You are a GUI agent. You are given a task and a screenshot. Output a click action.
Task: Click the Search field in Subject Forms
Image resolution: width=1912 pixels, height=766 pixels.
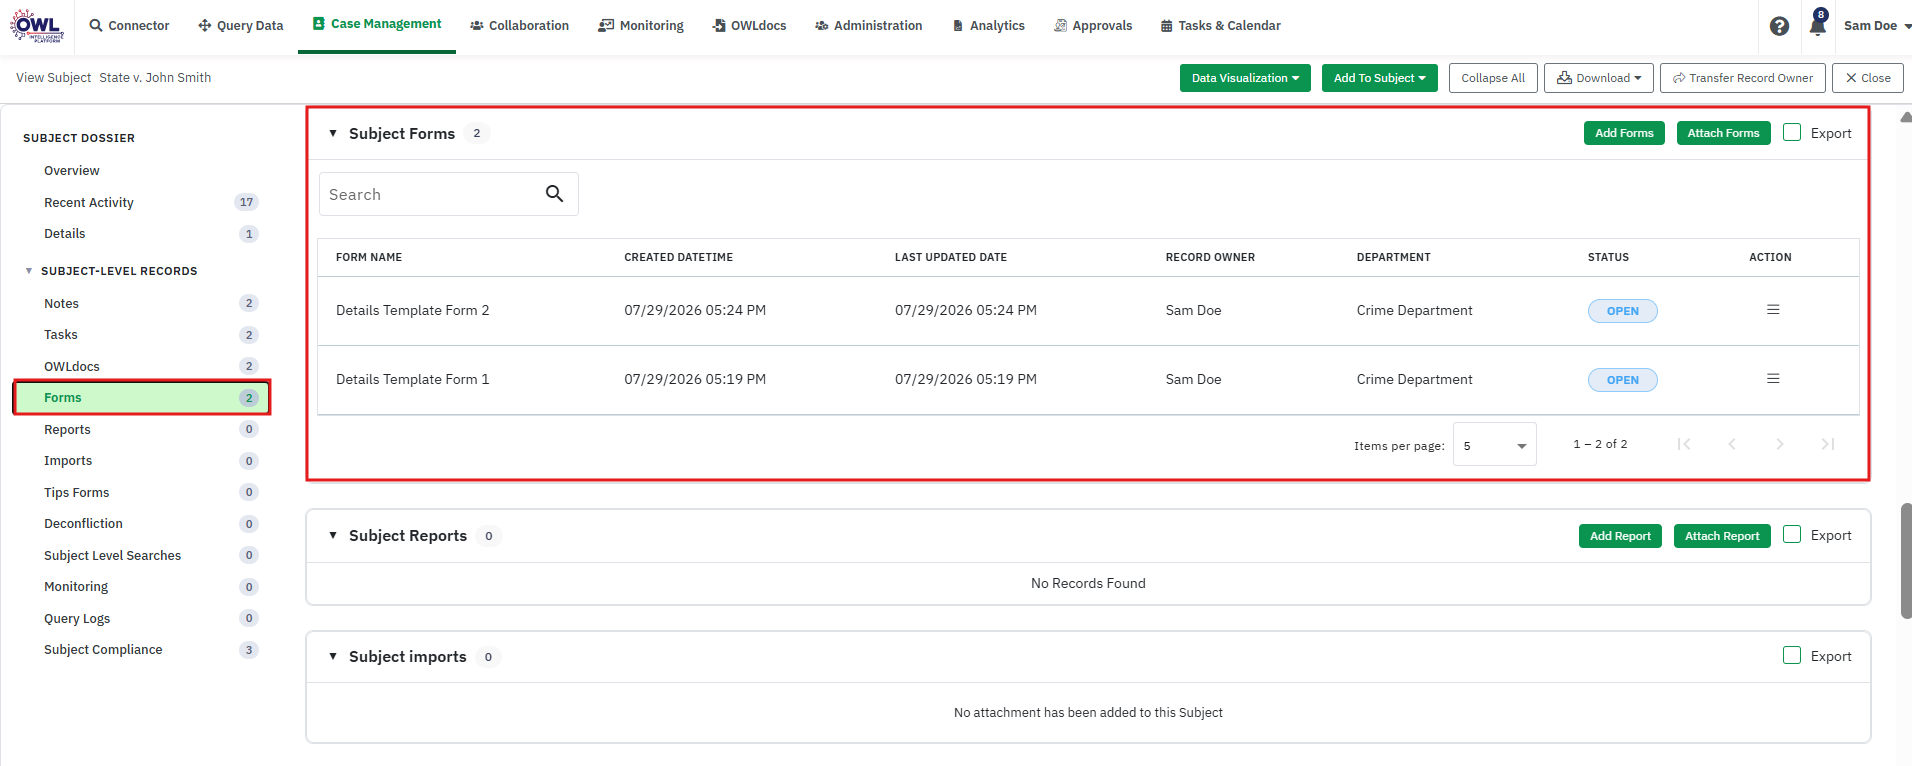[x=448, y=194]
